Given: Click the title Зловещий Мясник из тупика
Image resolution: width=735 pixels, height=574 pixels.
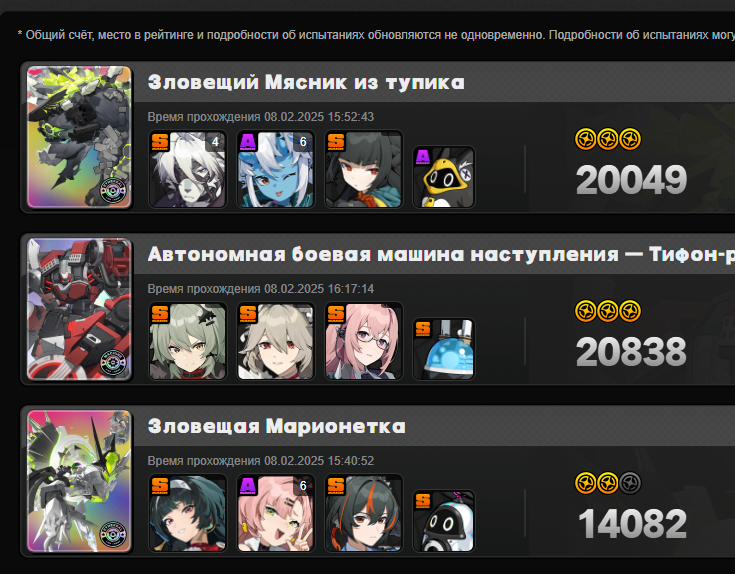Looking at the screenshot, I should 306,82.
